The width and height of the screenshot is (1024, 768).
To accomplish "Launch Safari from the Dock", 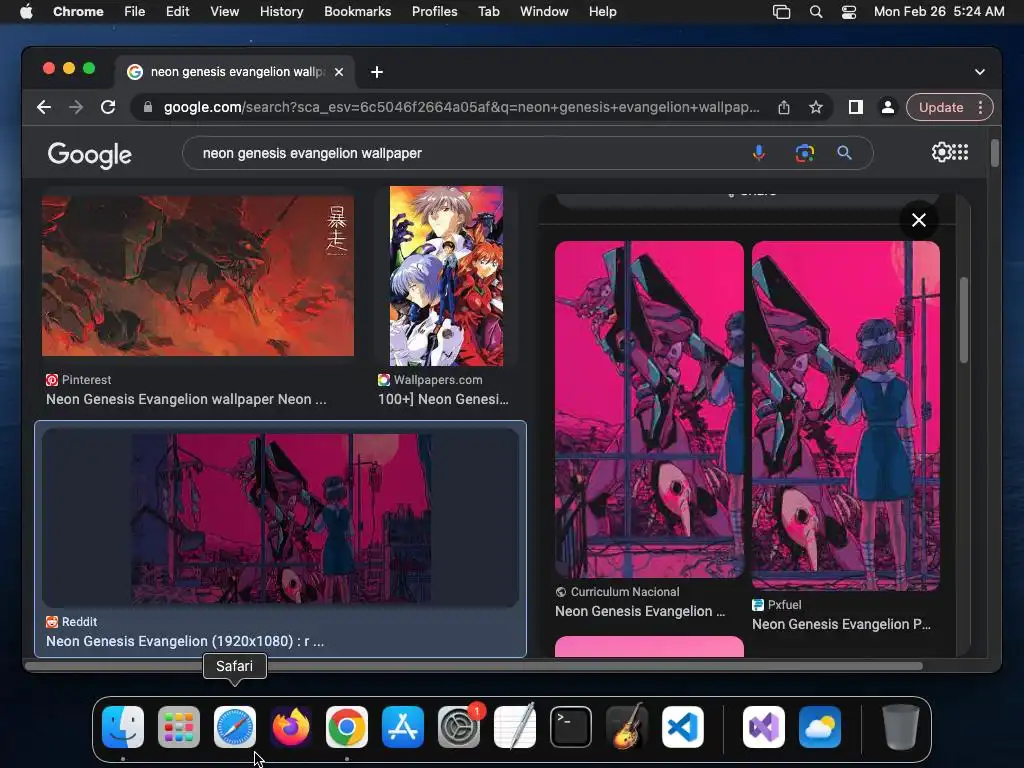I will coord(235,727).
